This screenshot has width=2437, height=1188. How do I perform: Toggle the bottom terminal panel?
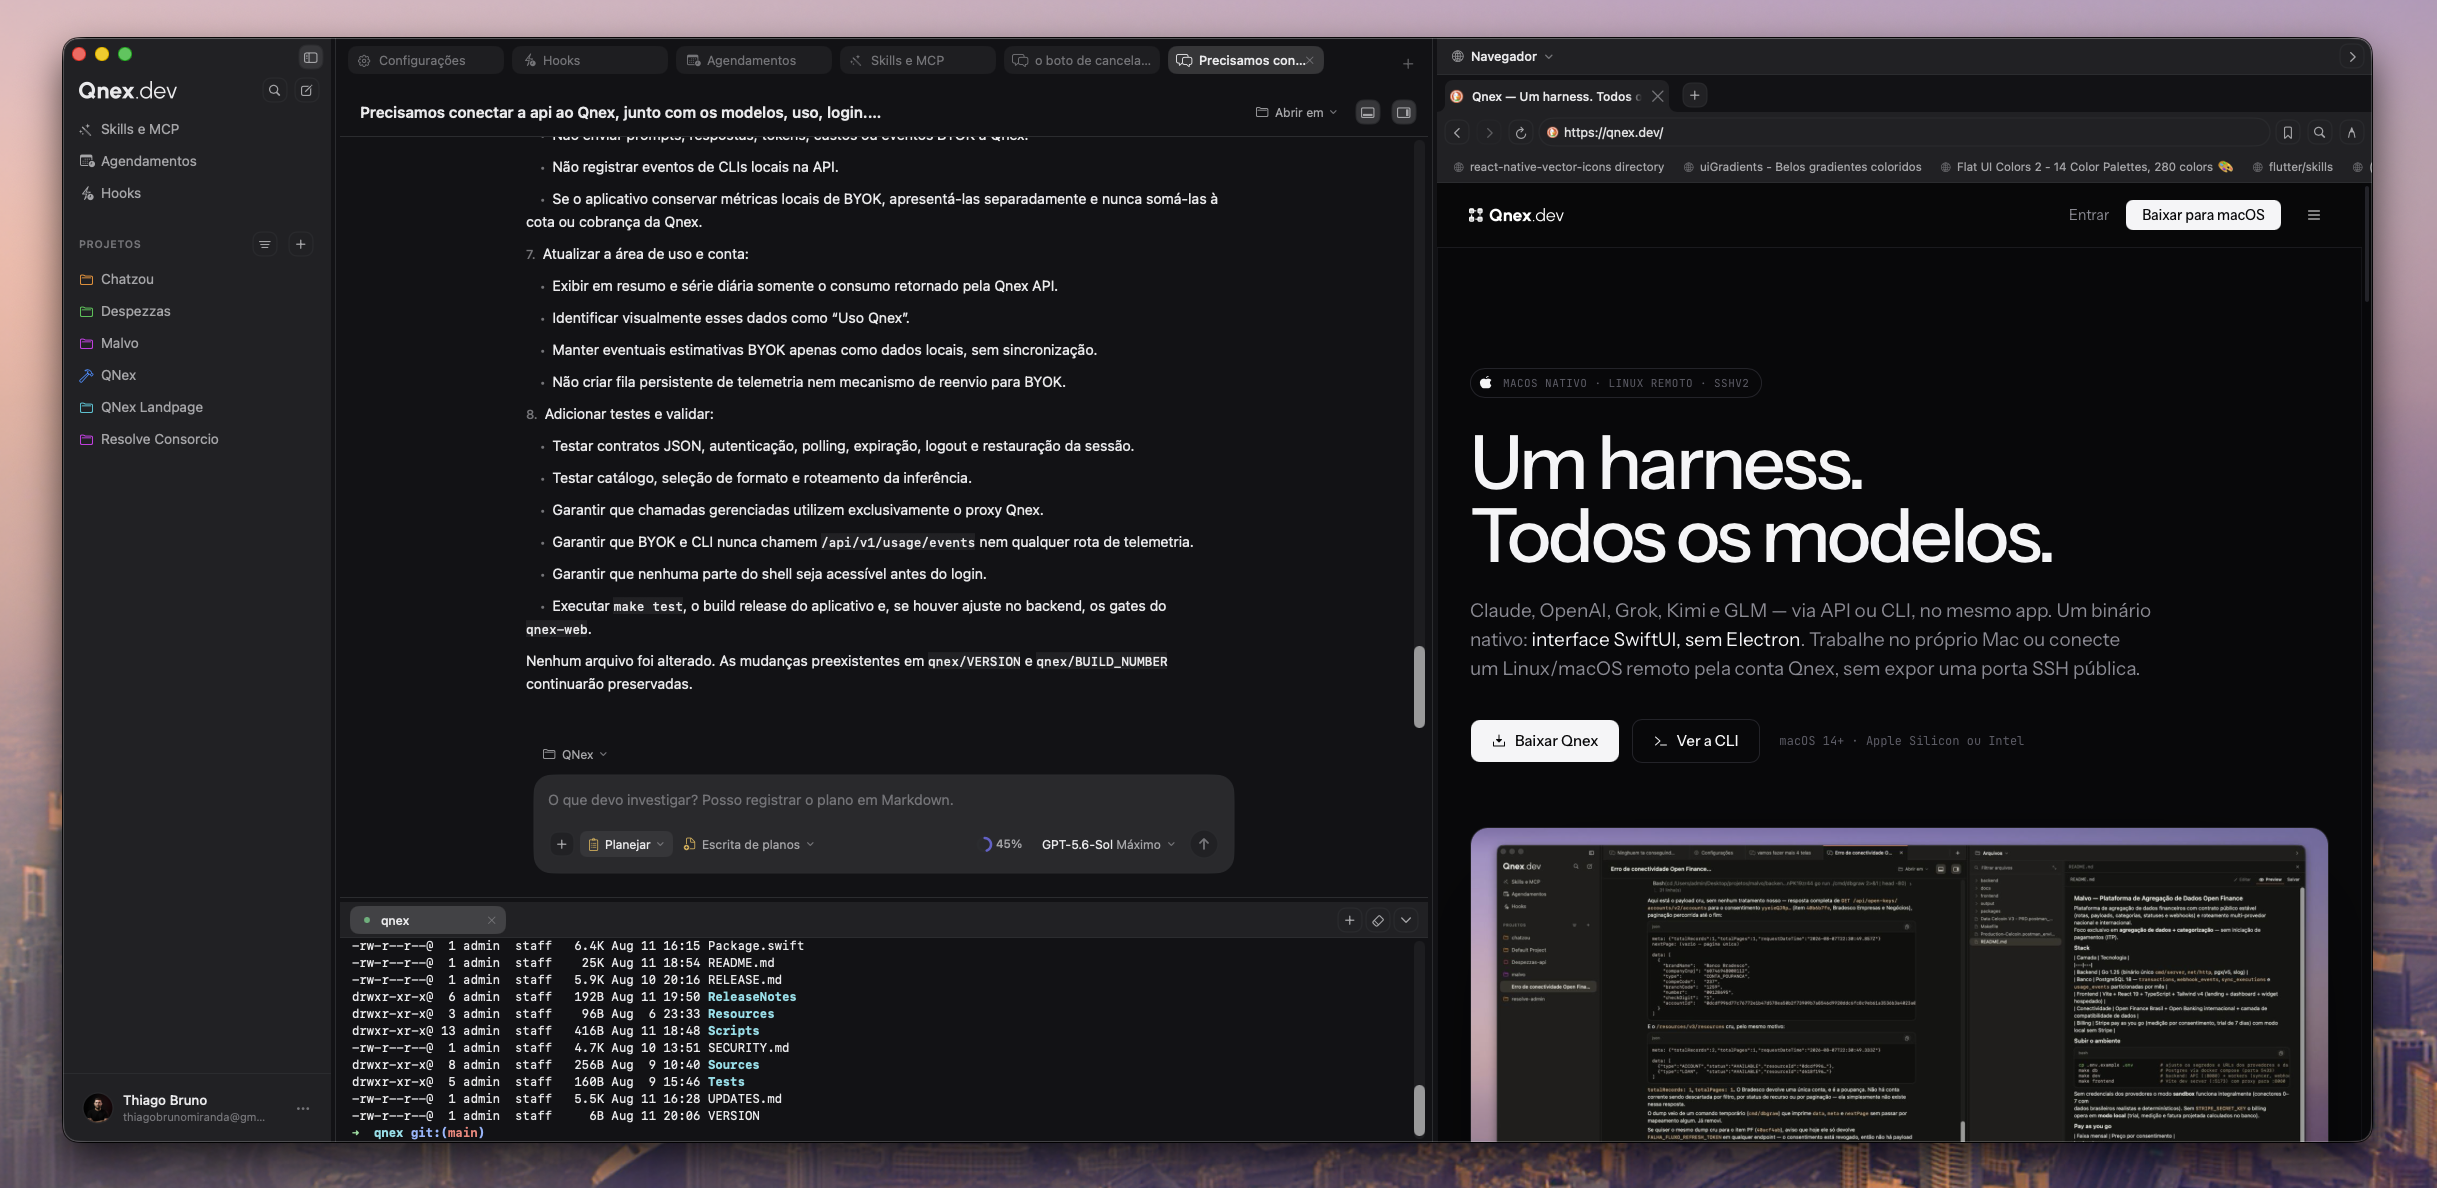[x=1368, y=112]
